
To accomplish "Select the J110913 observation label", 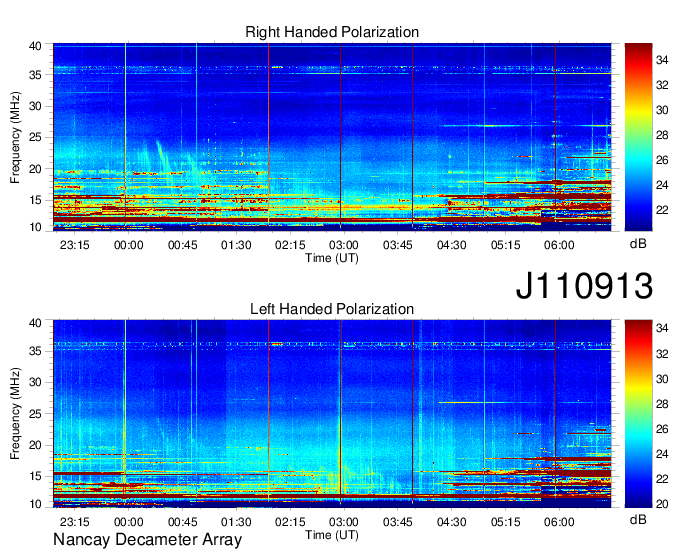I will click(584, 285).
